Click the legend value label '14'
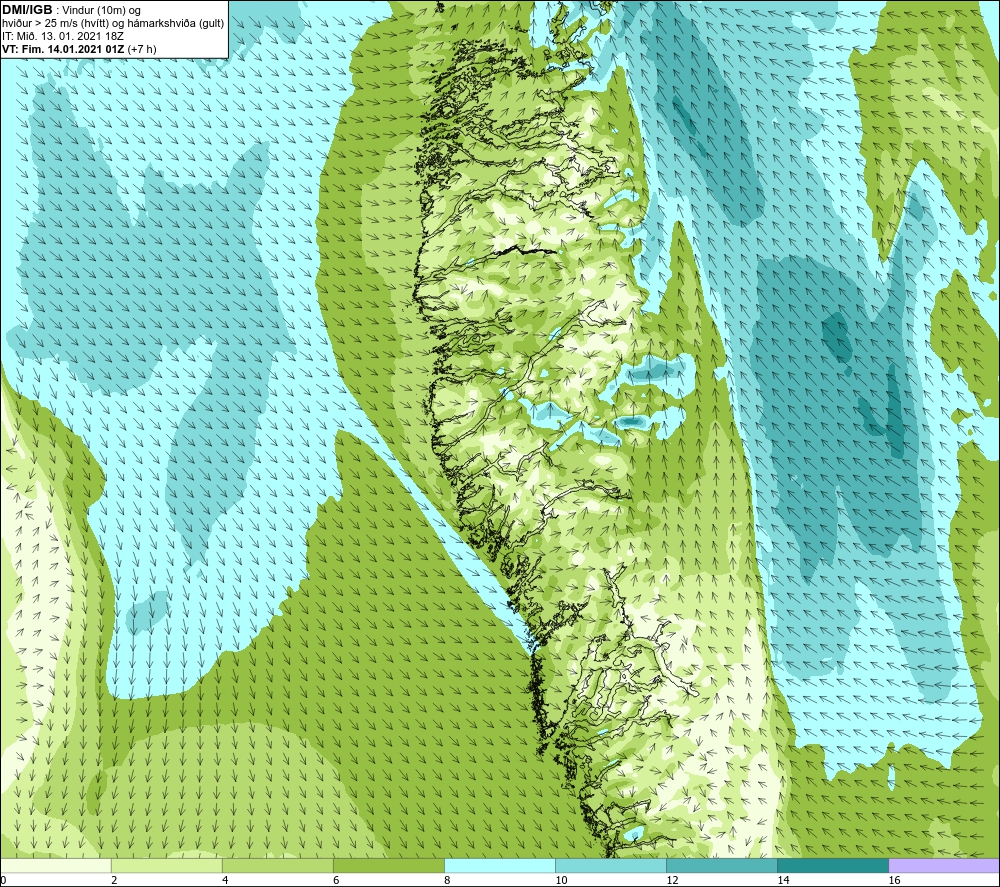The image size is (1000, 887). click(783, 881)
